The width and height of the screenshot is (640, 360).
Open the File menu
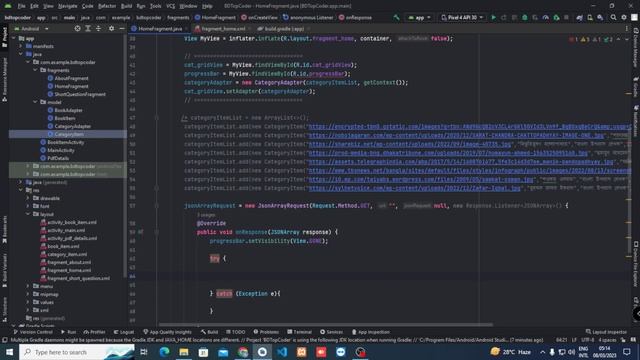click(22, 6)
